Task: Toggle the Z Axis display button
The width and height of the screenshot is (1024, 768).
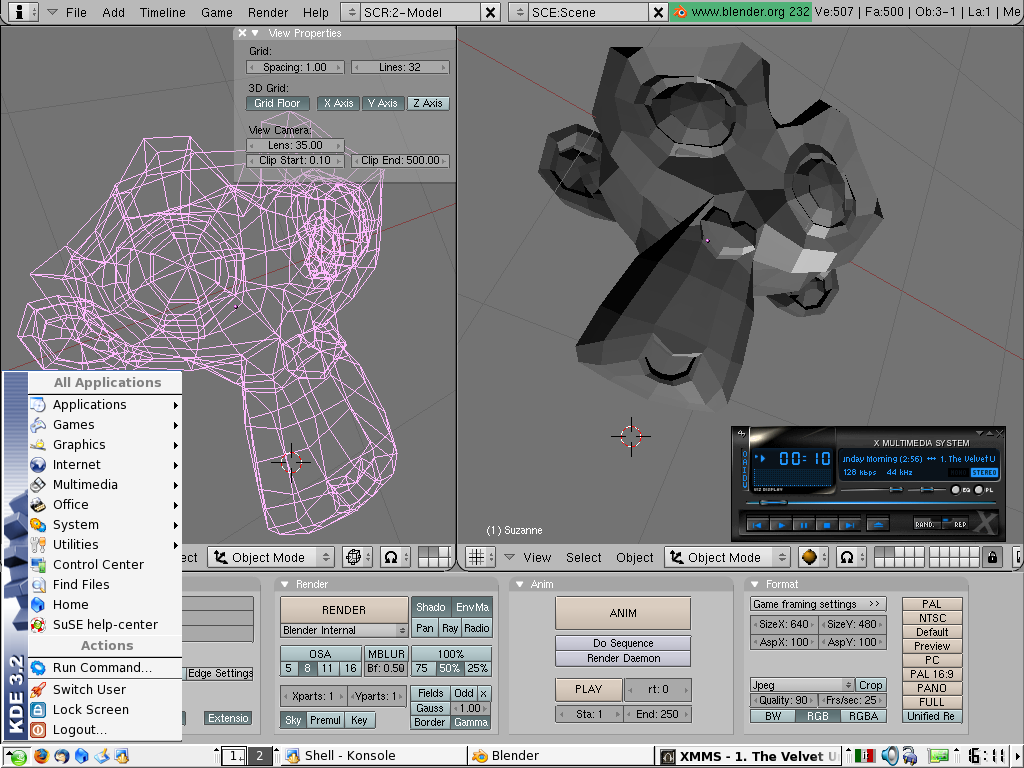Action: [427, 103]
